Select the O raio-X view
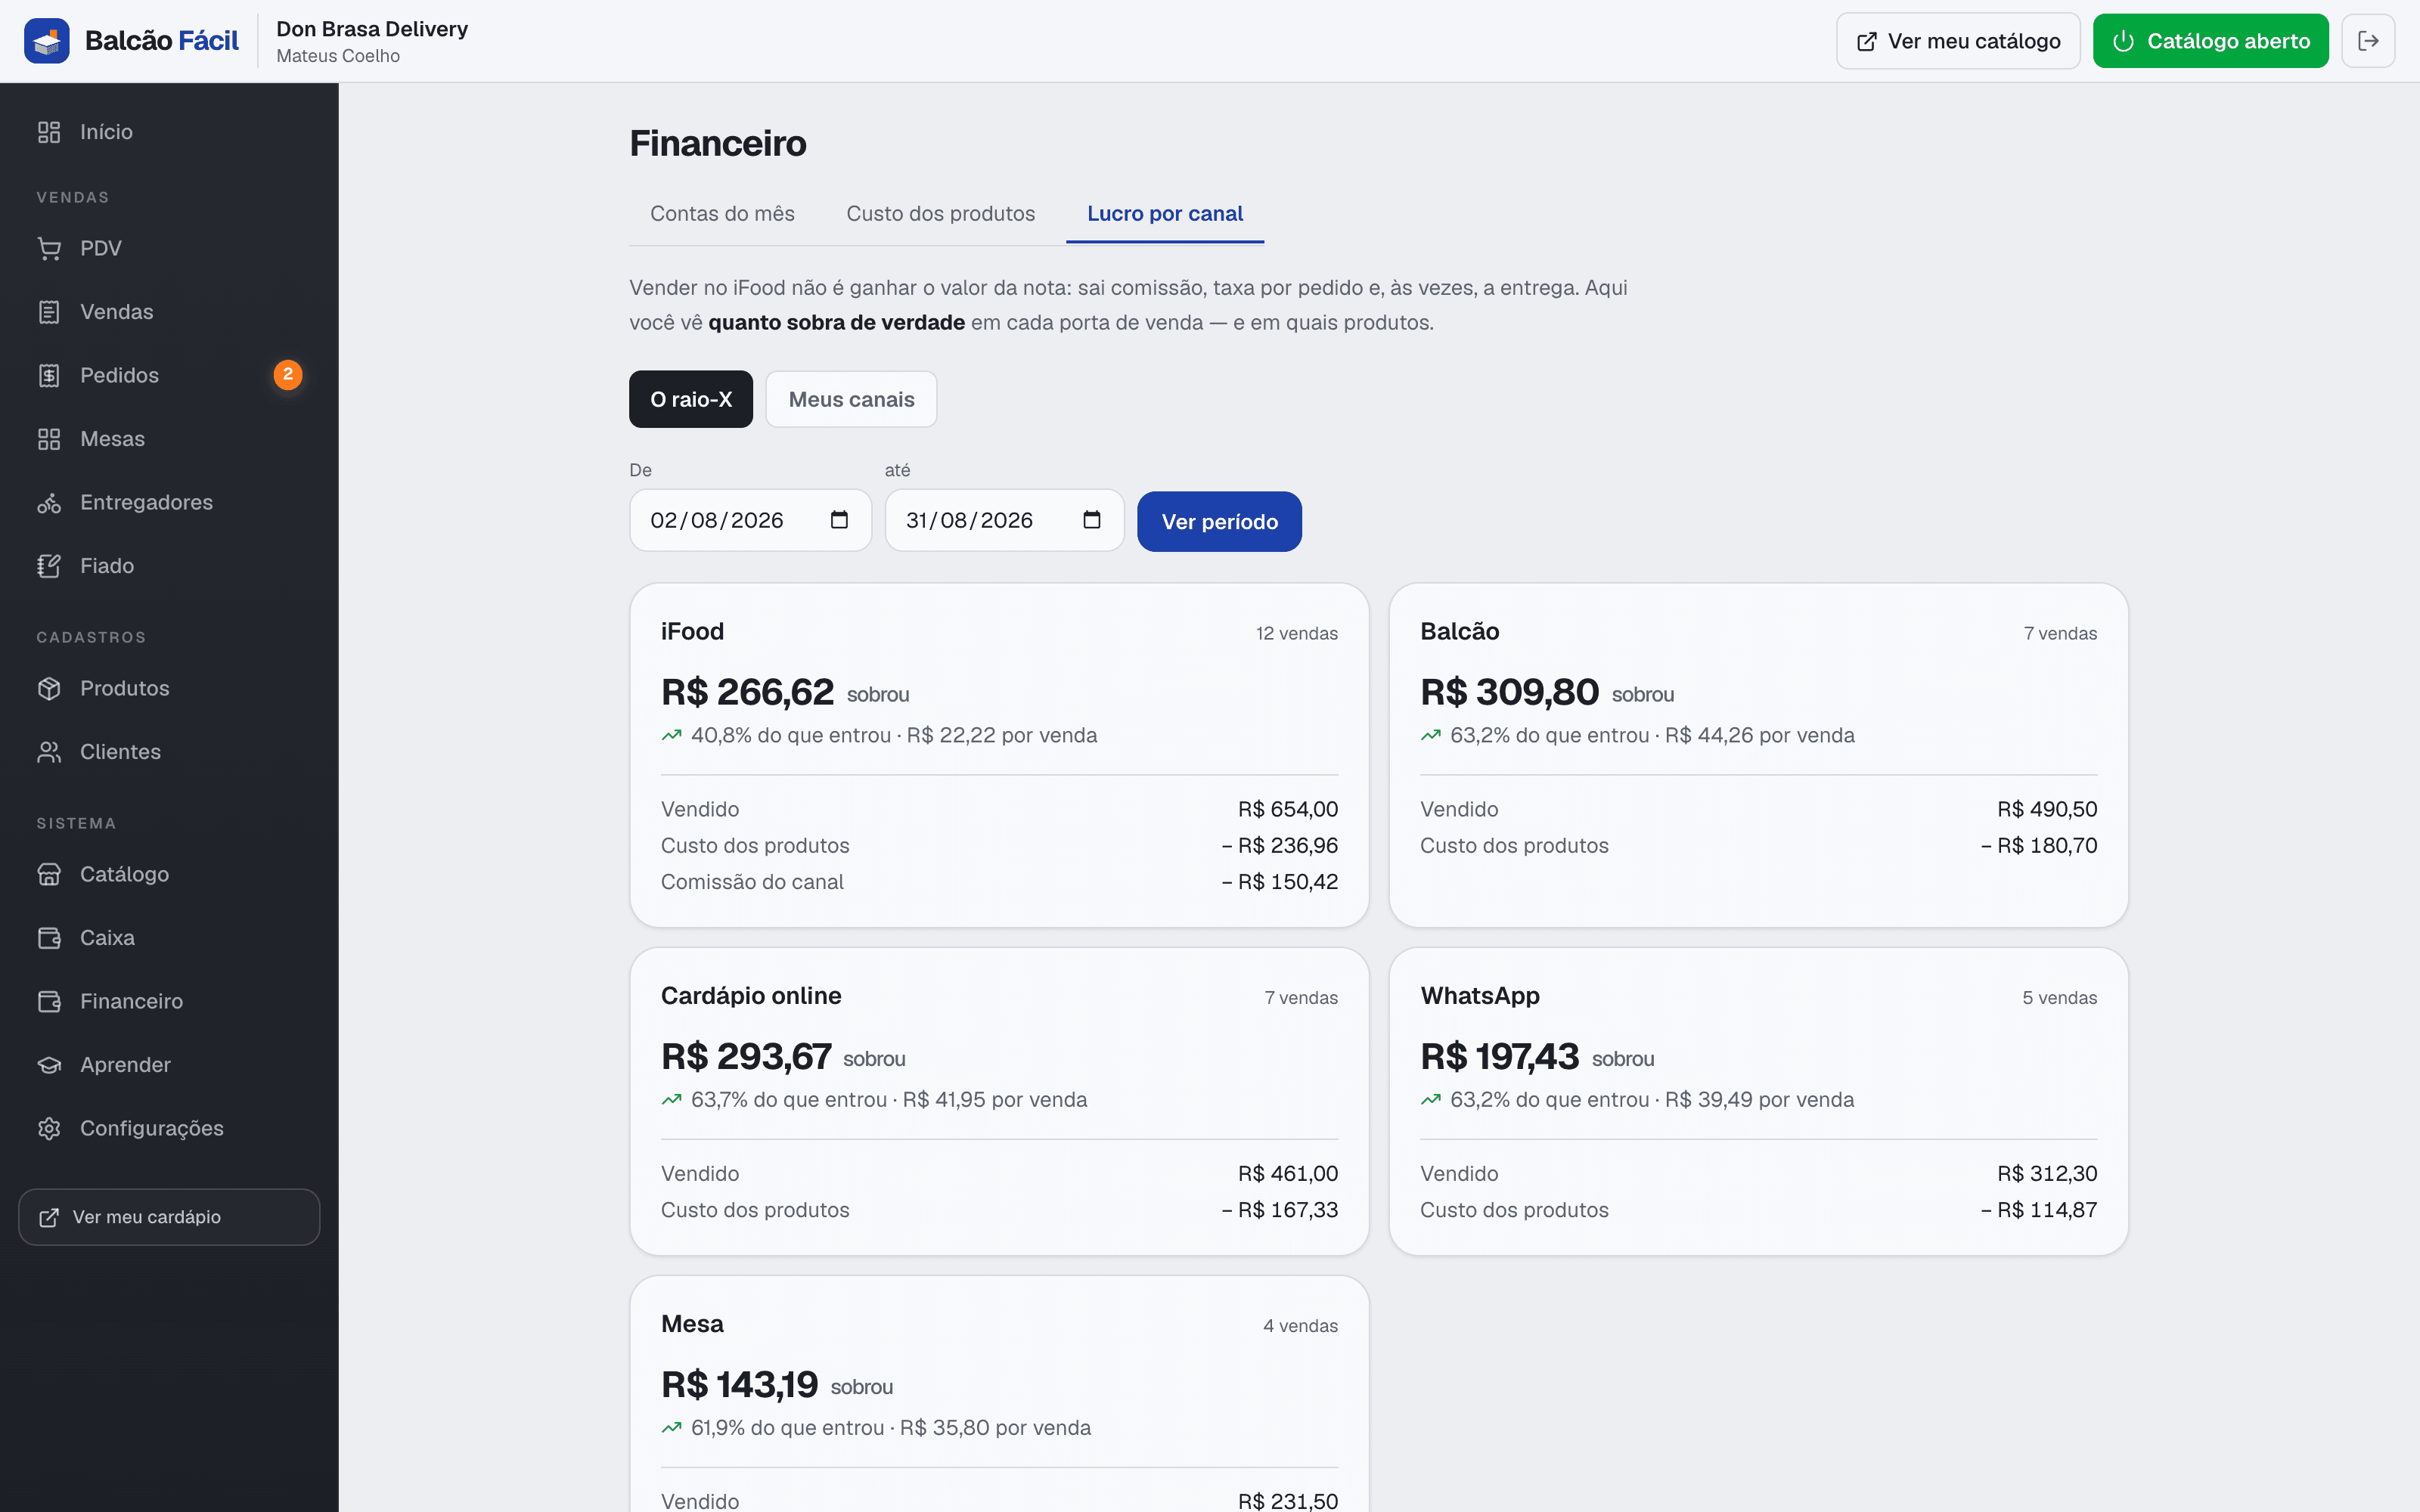 pos(691,399)
